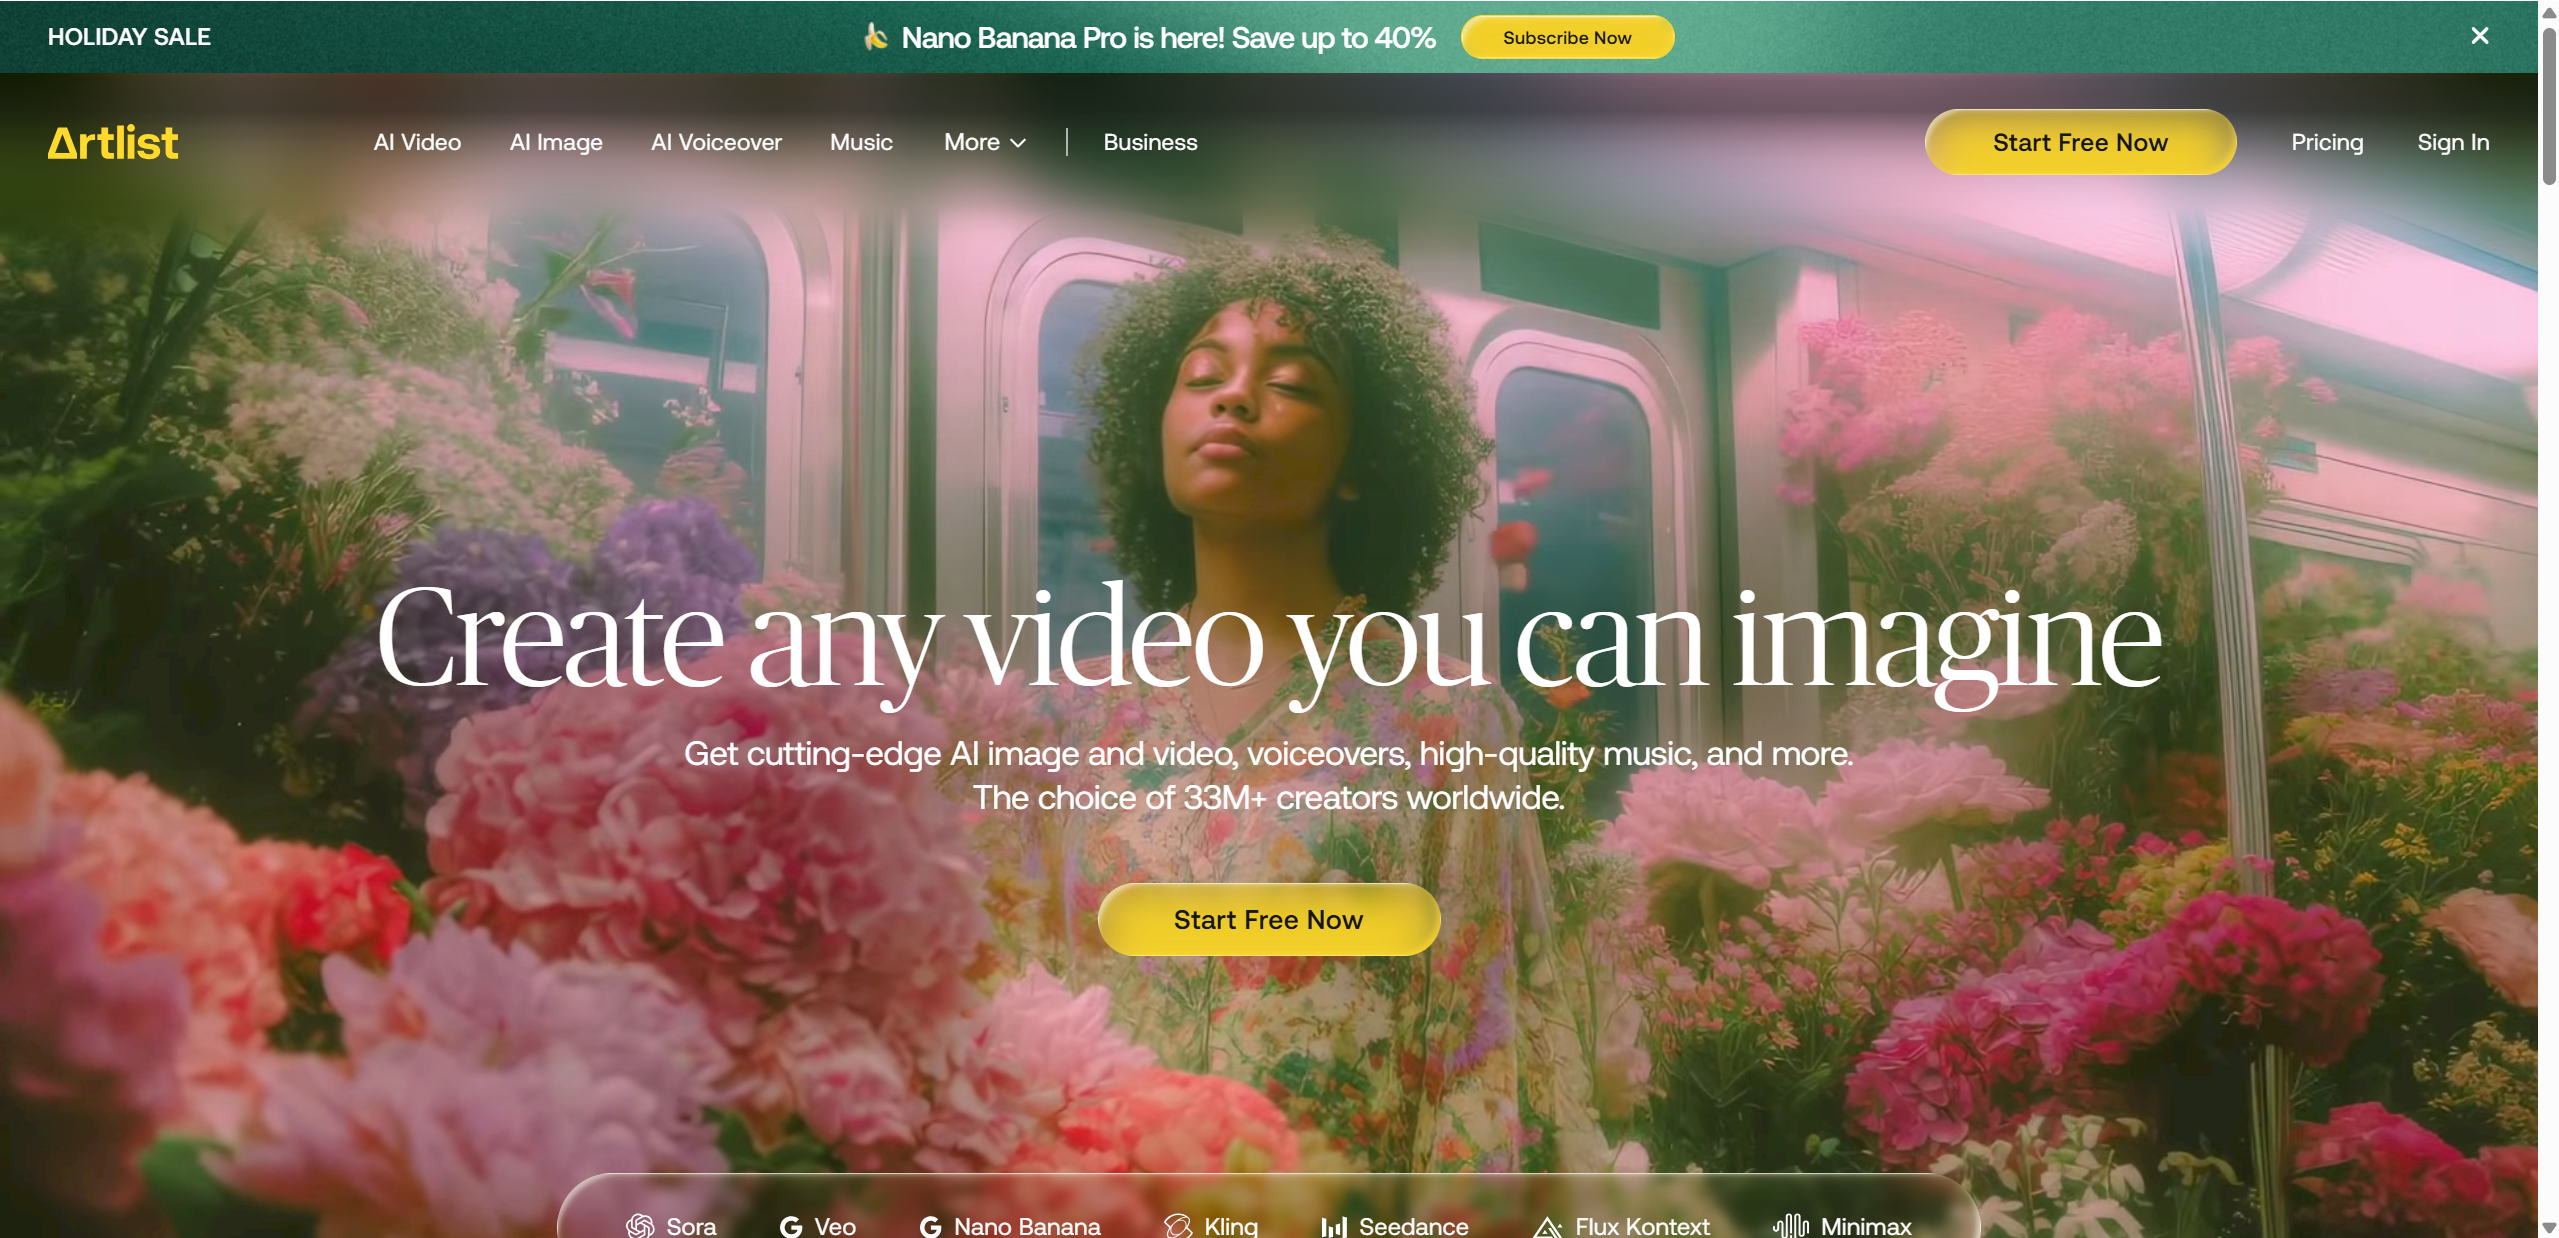The image size is (2559, 1238).
Task: Dismiss the holiday sale banner
Action: [x=2479, y=36]
